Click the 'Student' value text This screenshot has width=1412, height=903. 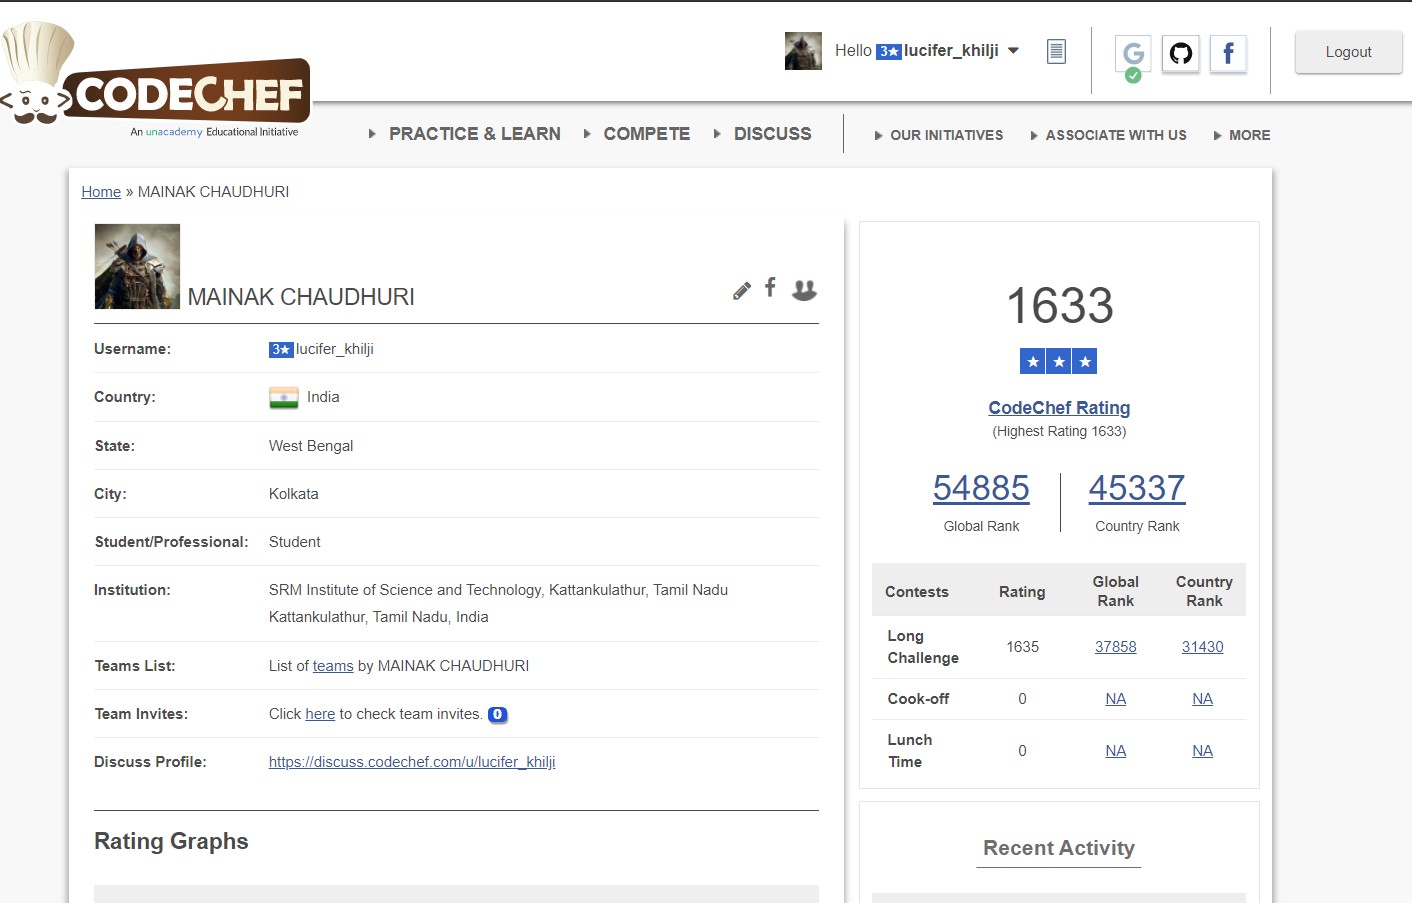click(295, 542)
